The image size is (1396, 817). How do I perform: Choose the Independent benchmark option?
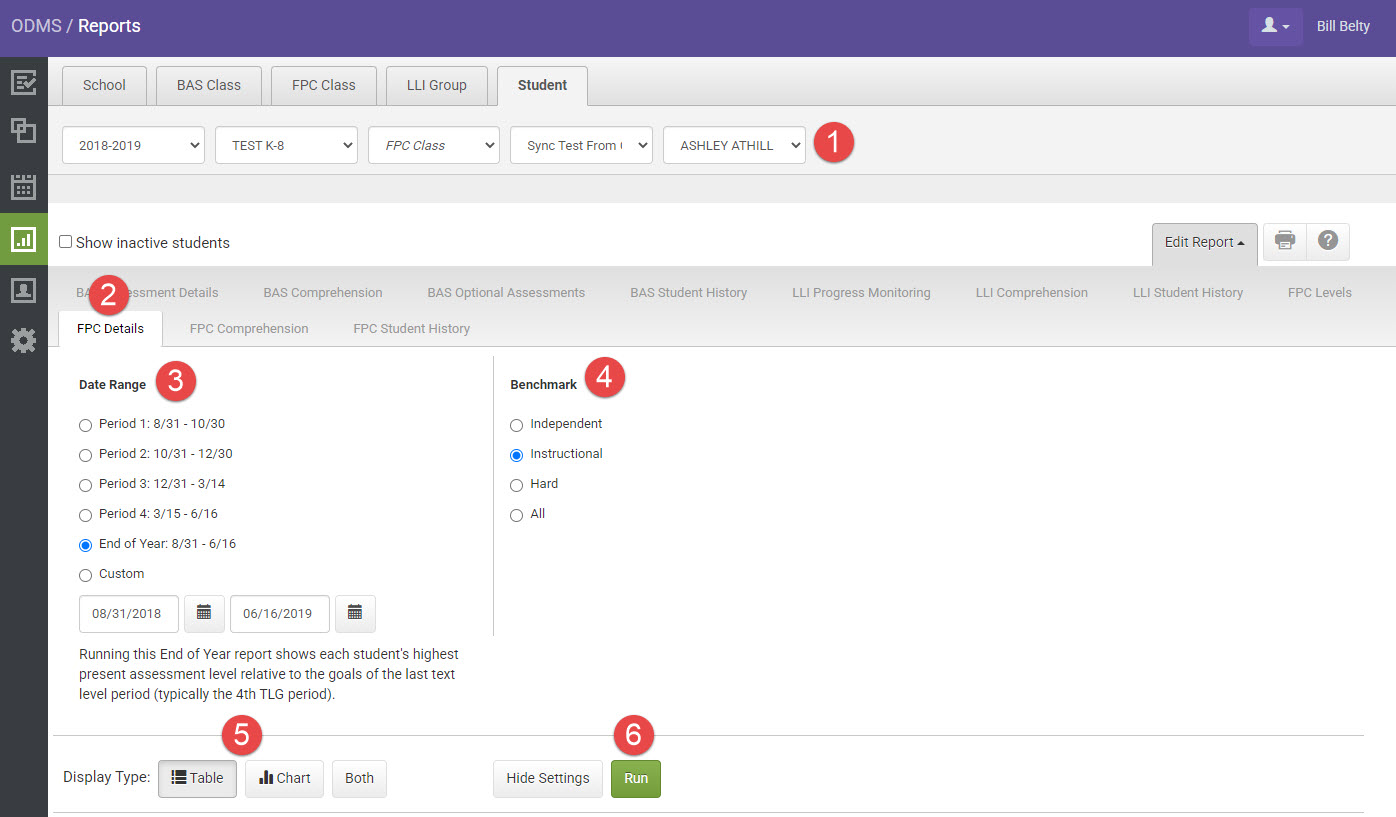pos(517,425)
